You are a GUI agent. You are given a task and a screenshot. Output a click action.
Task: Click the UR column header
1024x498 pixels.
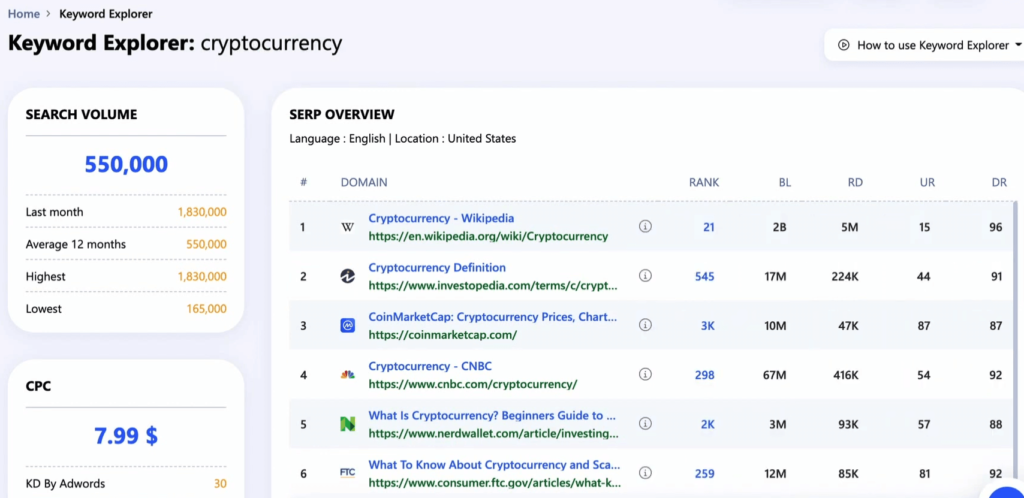pos(927,182)
